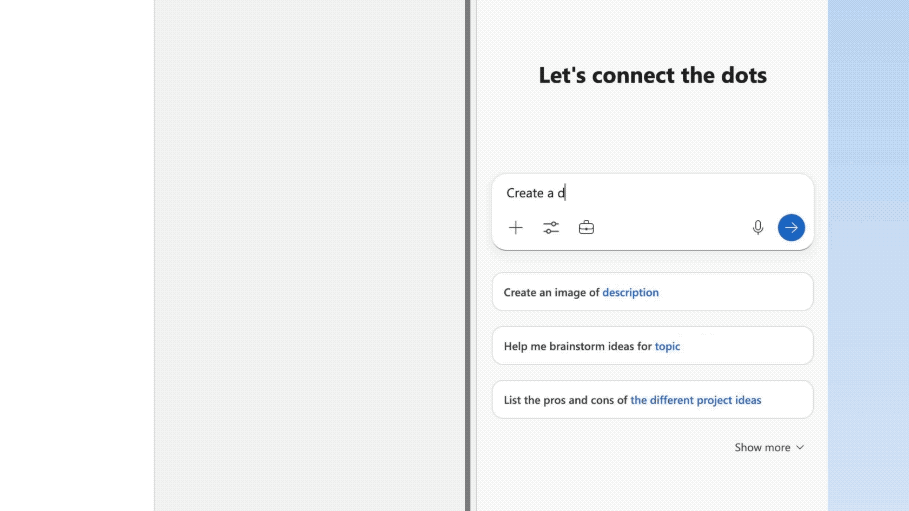Click the white blank margin at far left

(77, 255)
